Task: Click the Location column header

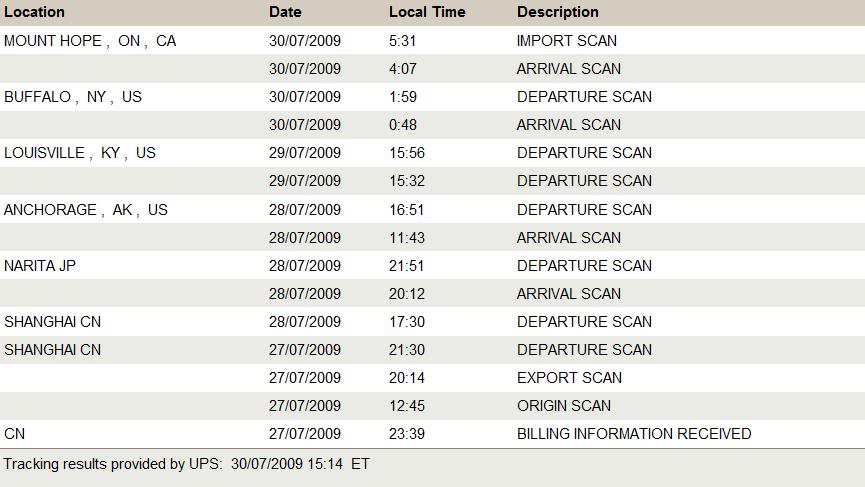Action: (35, 12)
